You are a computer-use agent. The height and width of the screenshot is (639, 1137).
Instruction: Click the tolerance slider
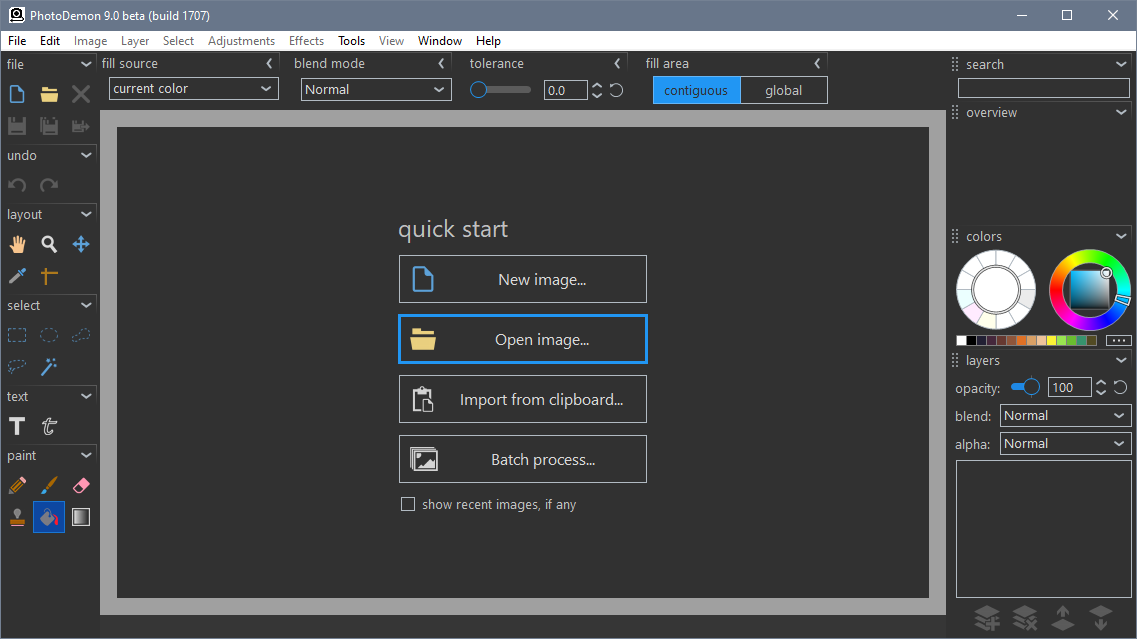point(501,90)
